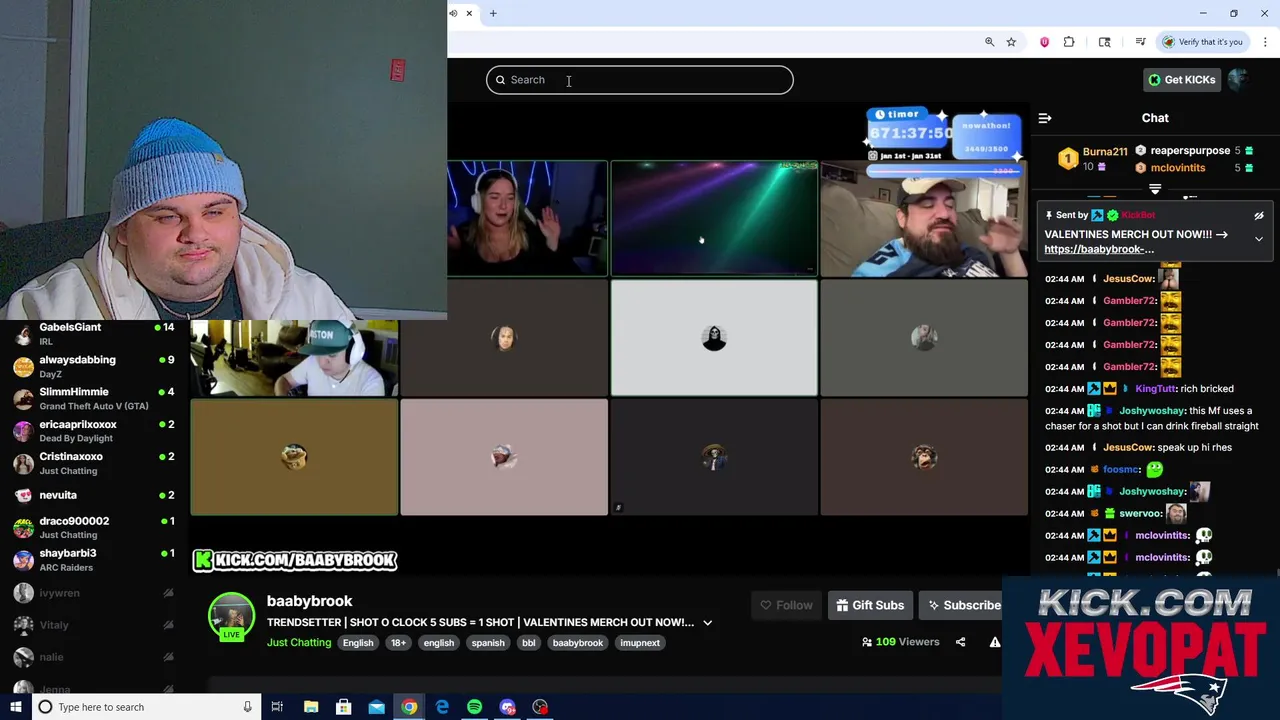This screenshot has height=720, width=1280.
Task: Click KingTutt username in chat
Action: (1155, 389)
